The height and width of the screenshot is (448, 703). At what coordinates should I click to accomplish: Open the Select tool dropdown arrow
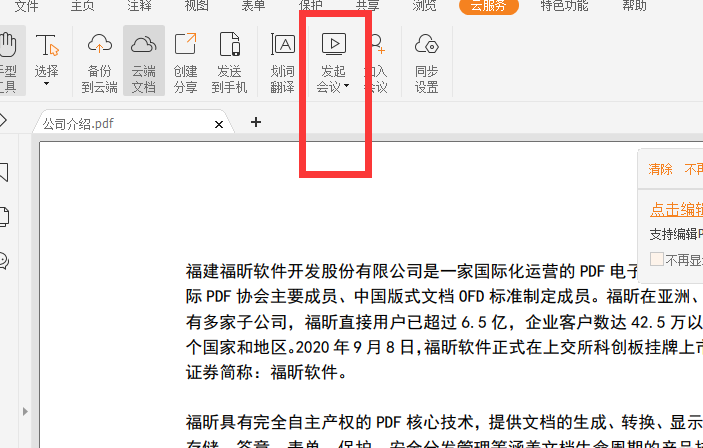point(47,84)
